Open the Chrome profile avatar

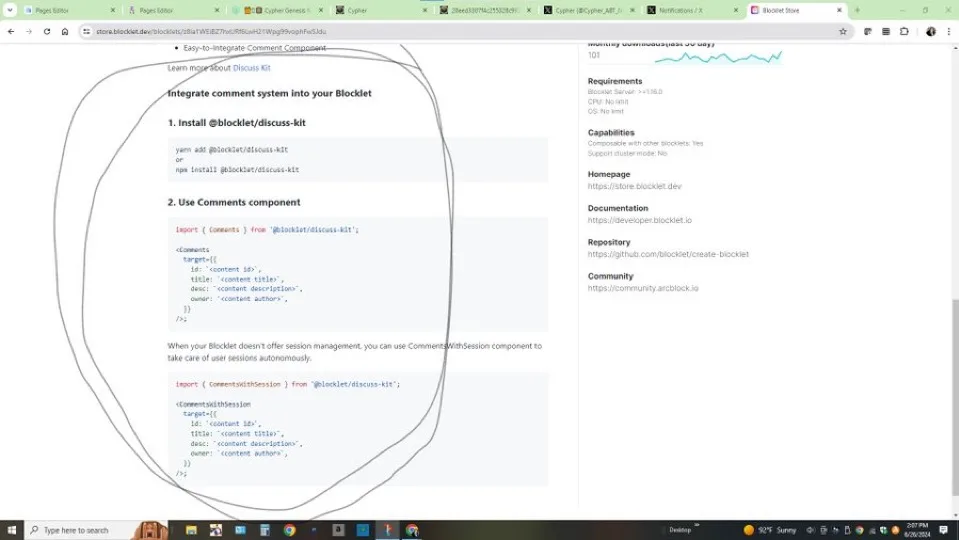(x=930, y=31)
